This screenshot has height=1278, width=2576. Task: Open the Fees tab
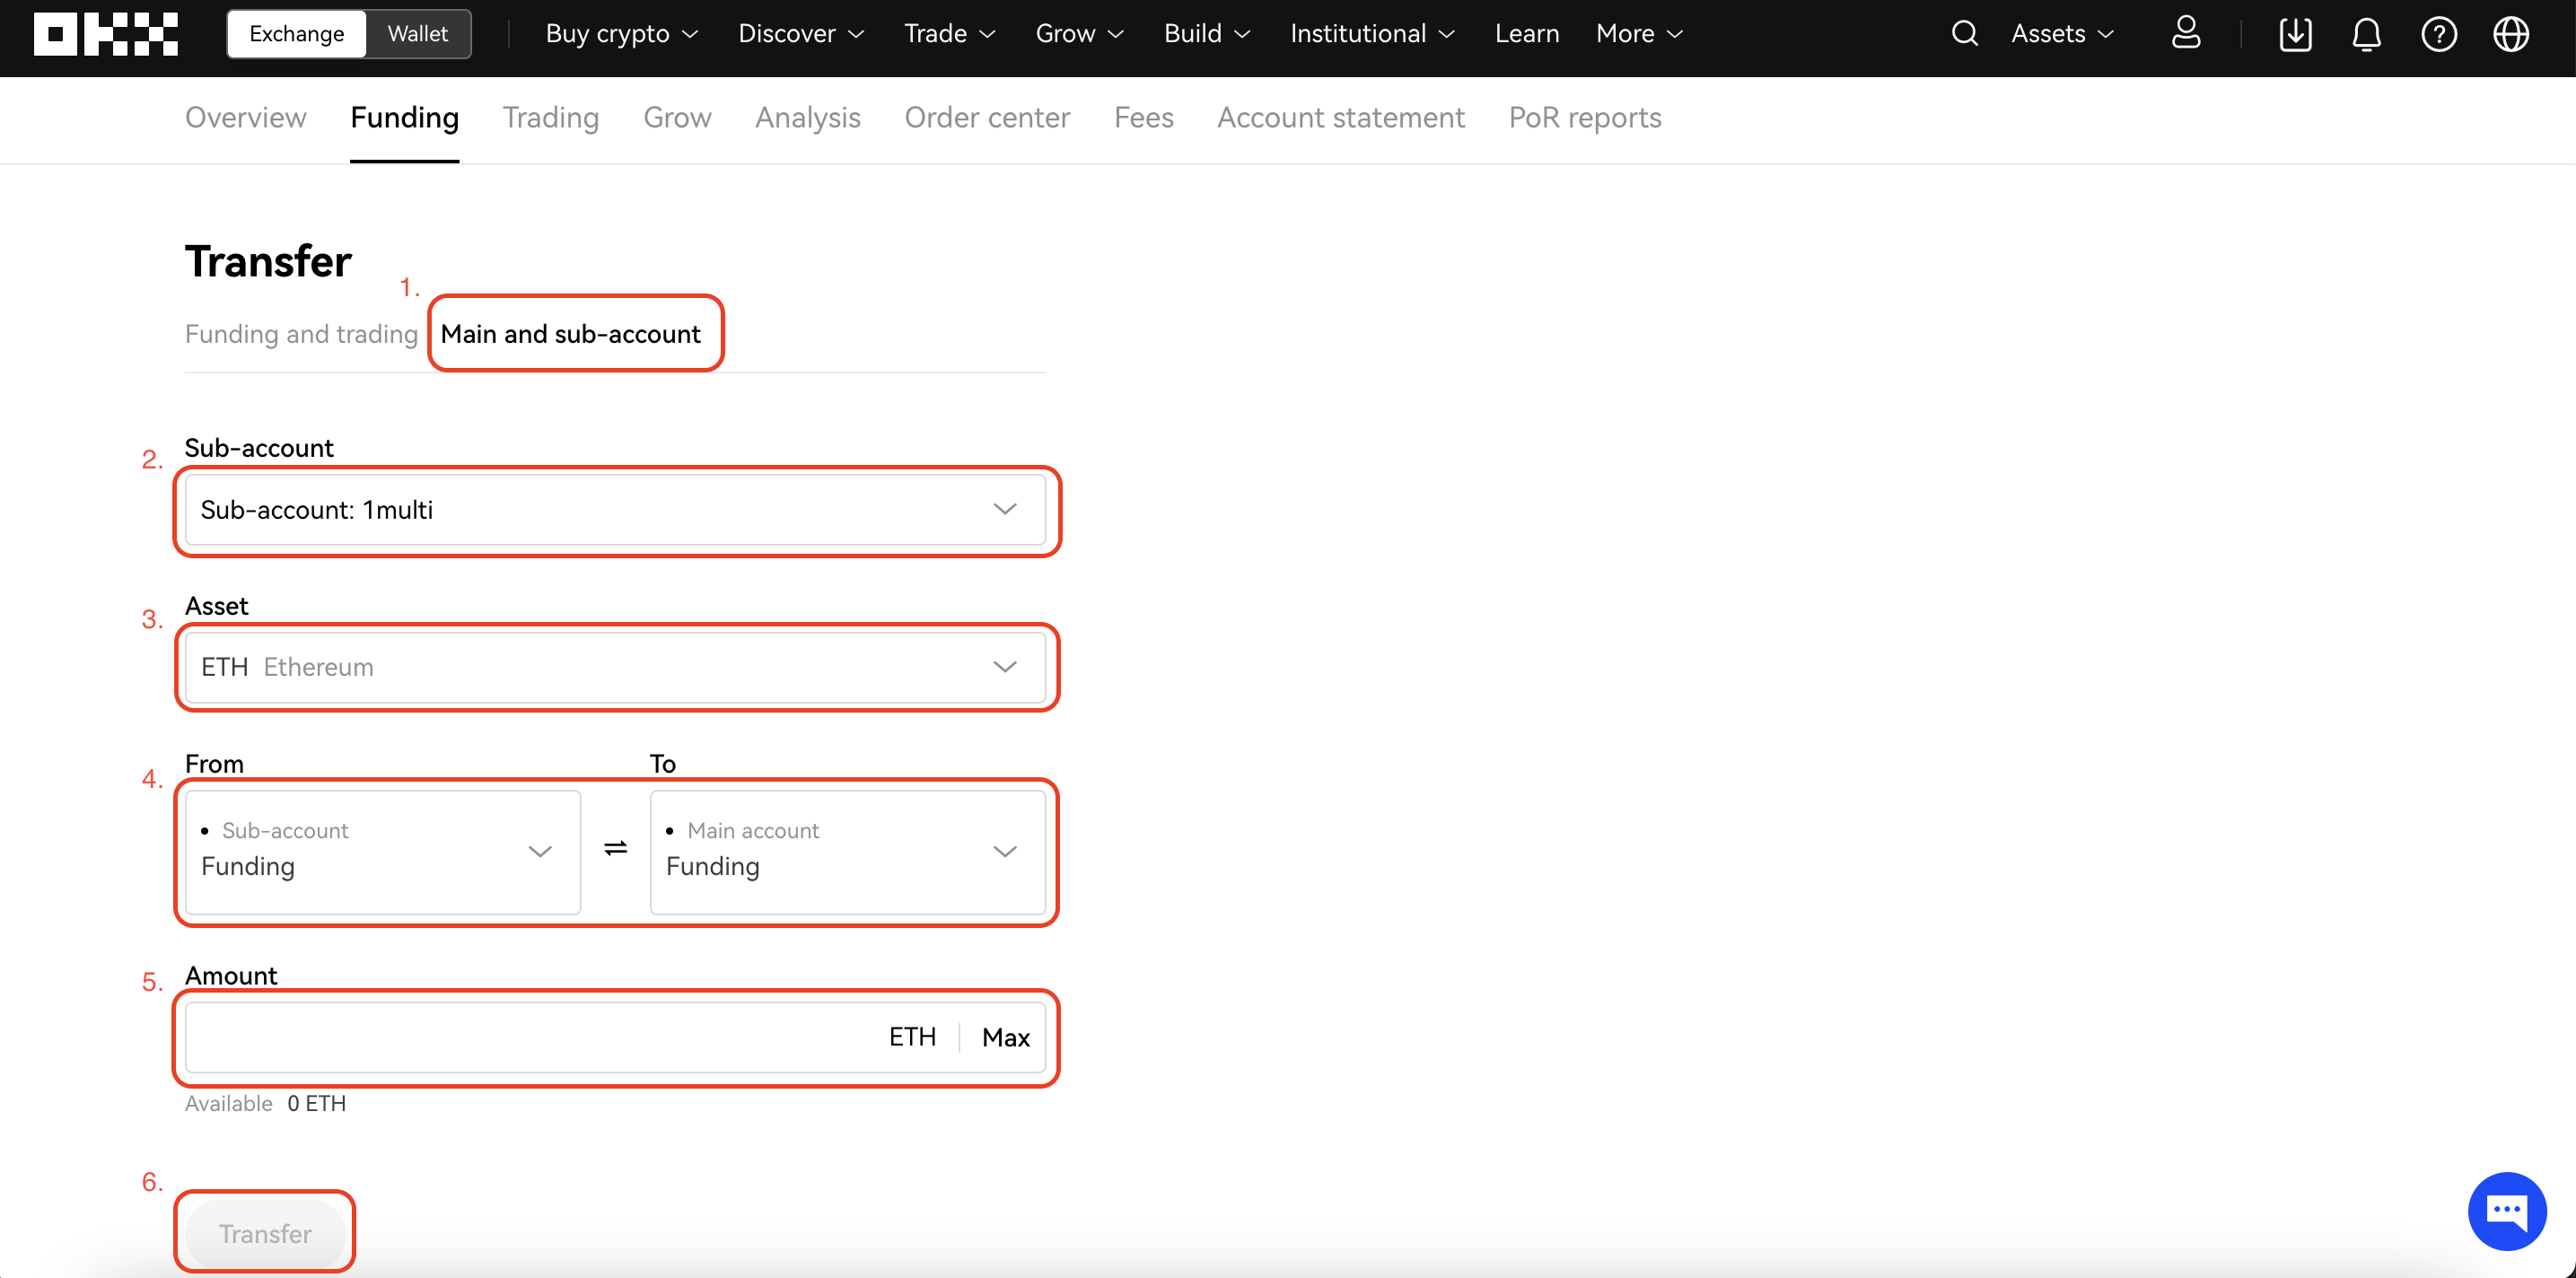coord(1143,118)
